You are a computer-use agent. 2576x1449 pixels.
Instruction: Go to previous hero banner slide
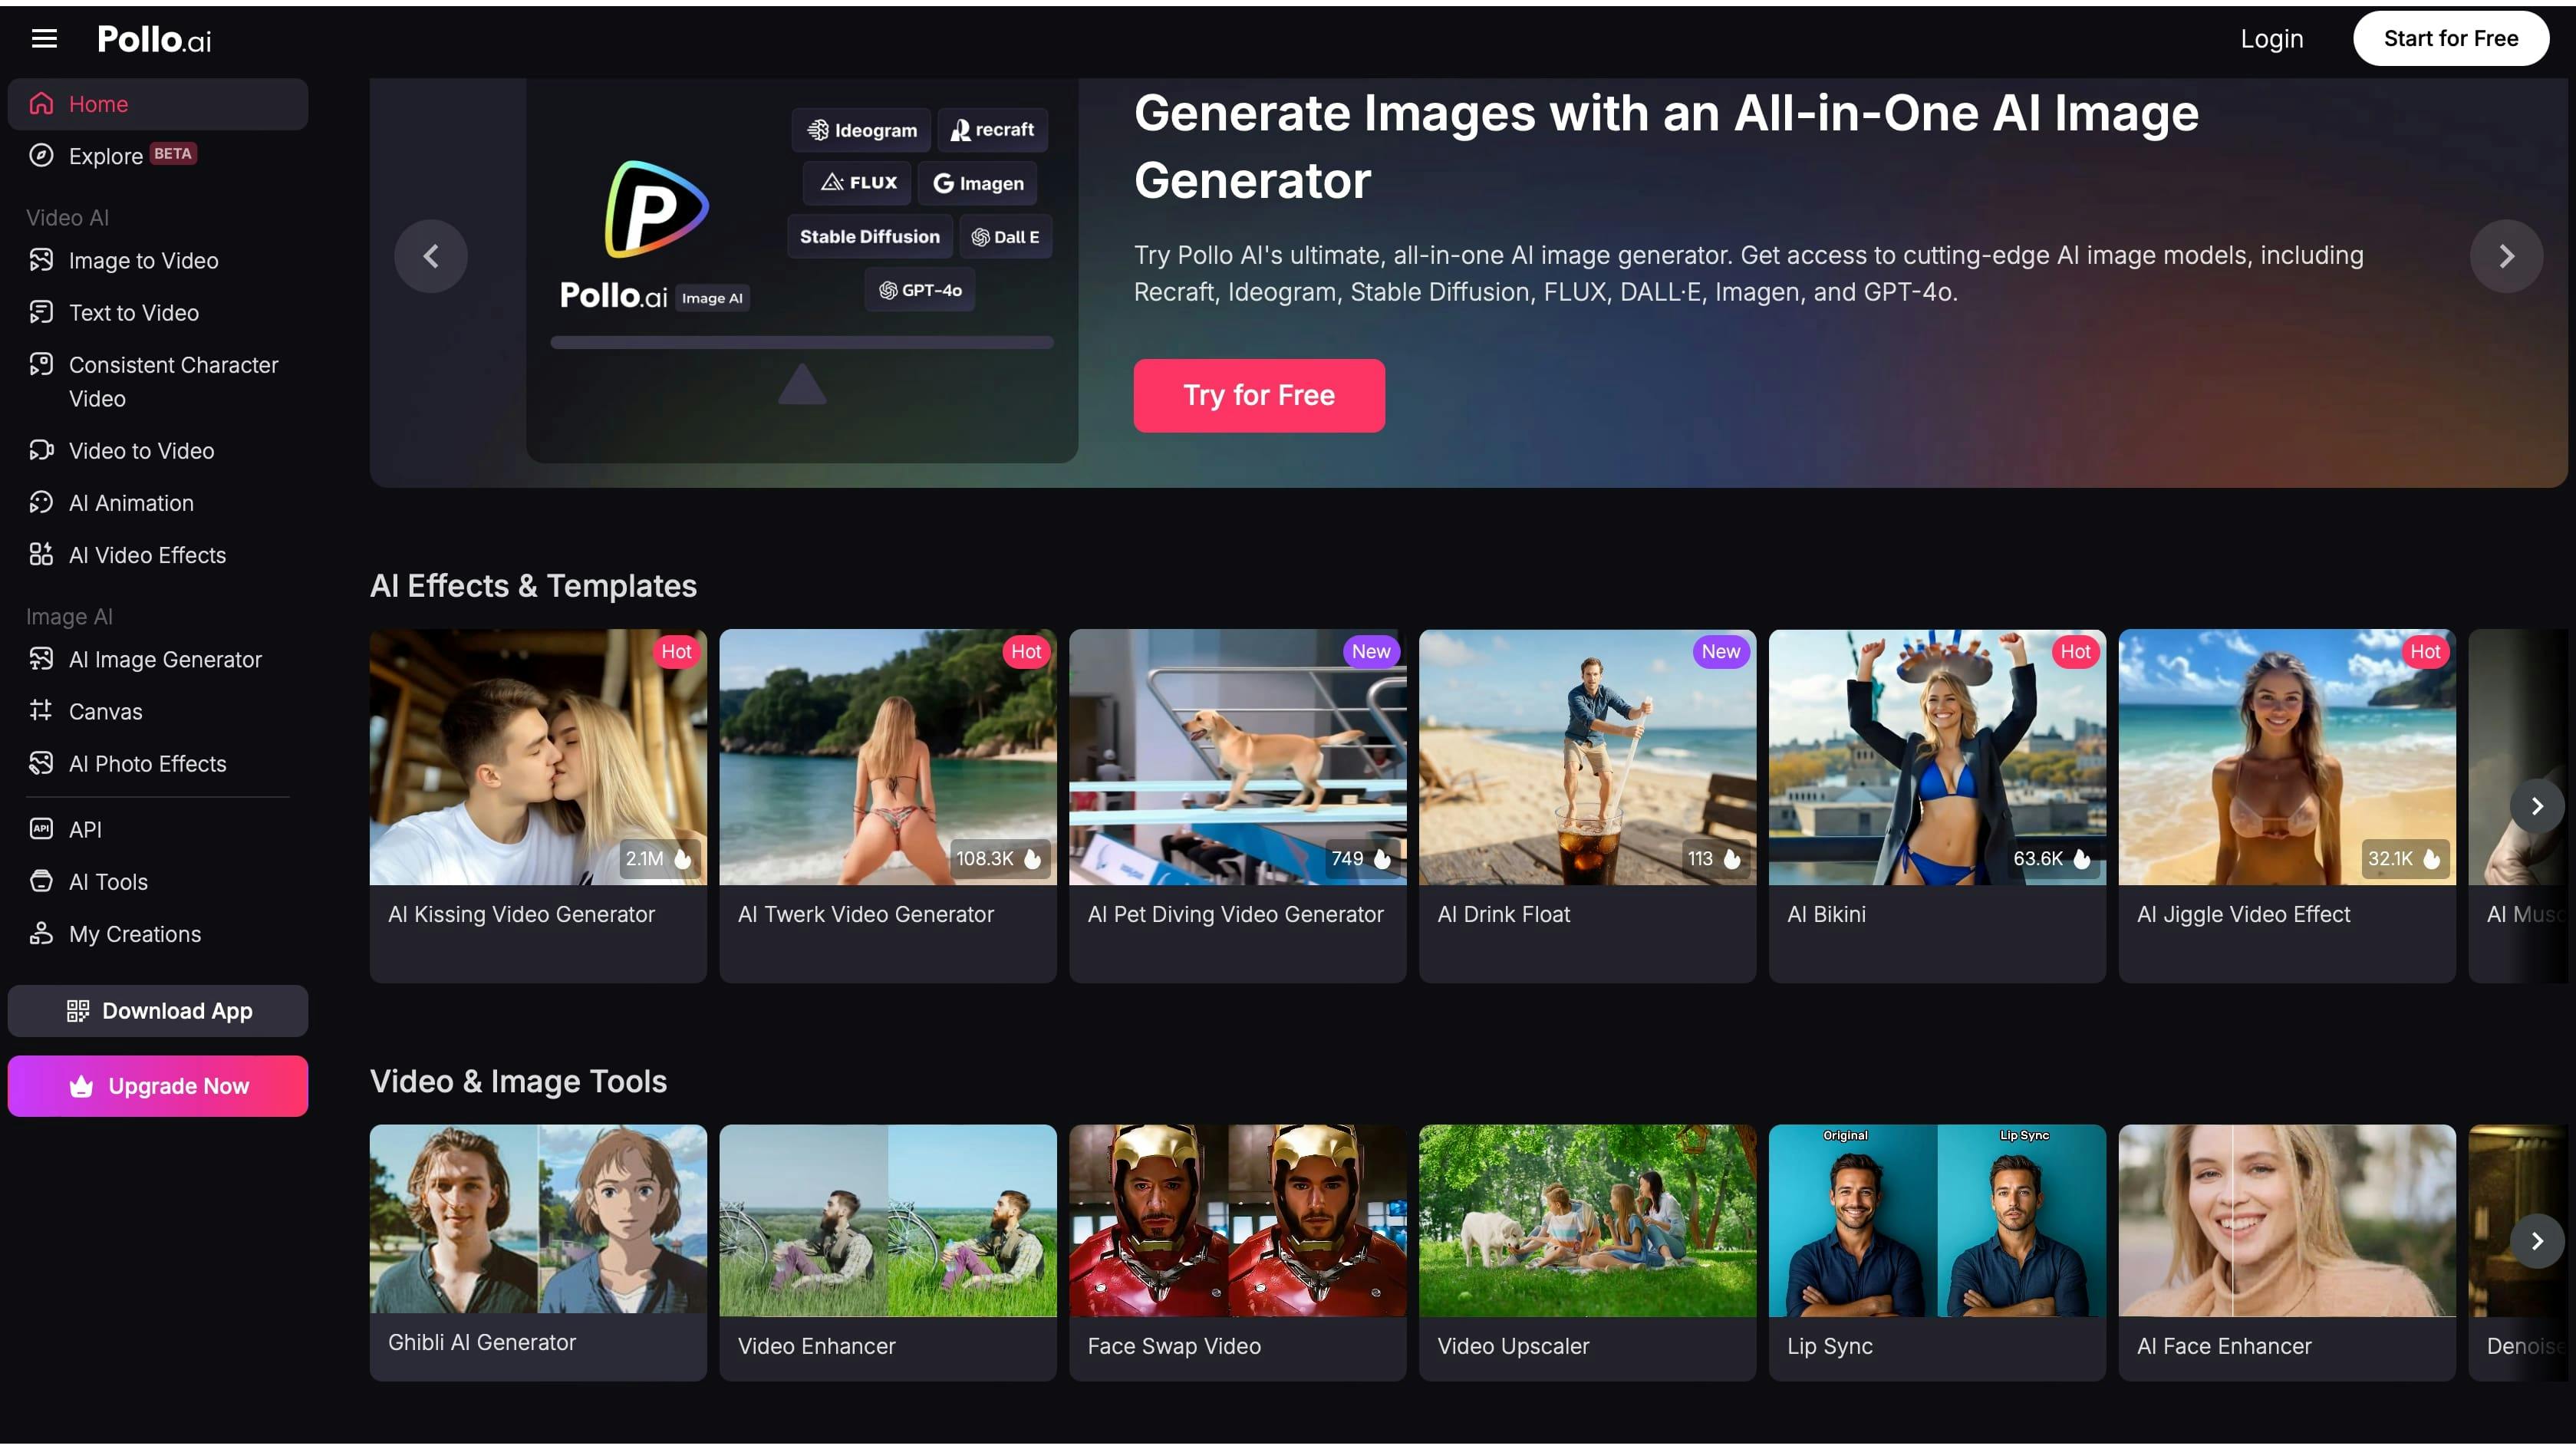tap(431, 257)
